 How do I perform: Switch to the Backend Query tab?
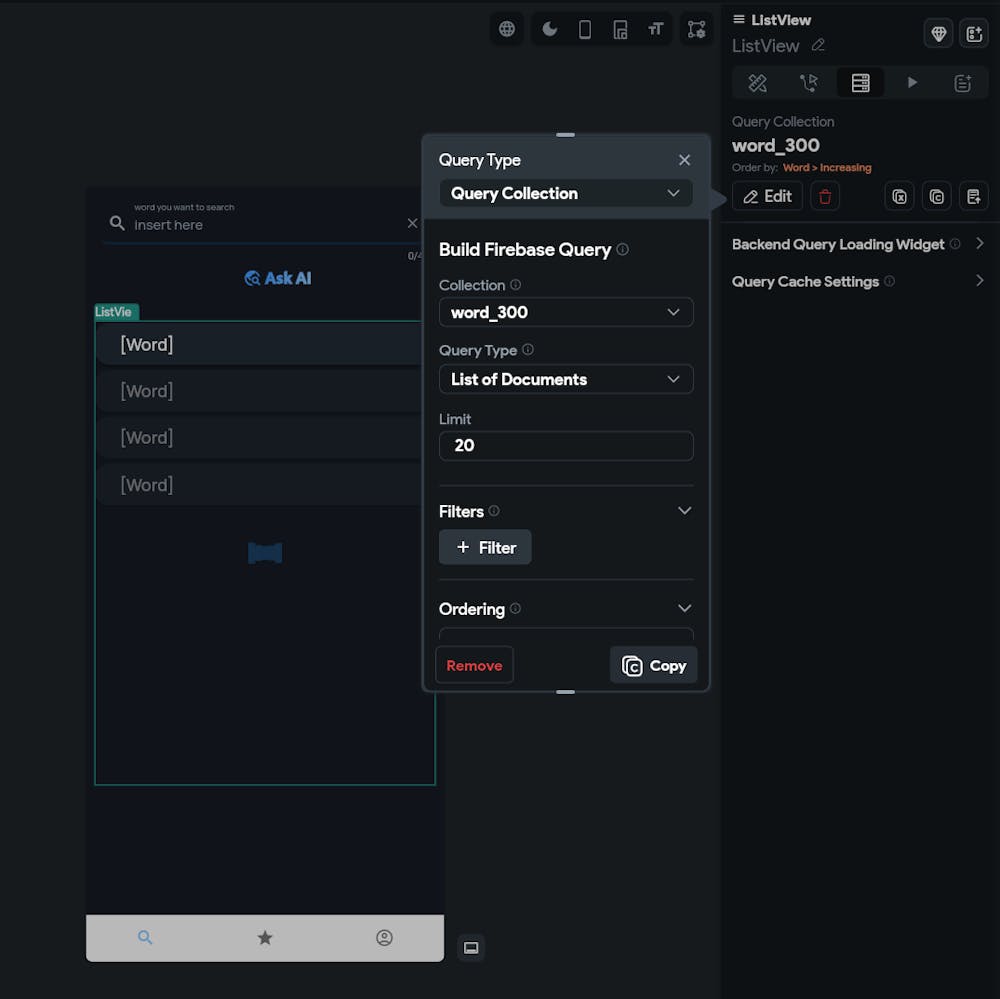(860, 83)
